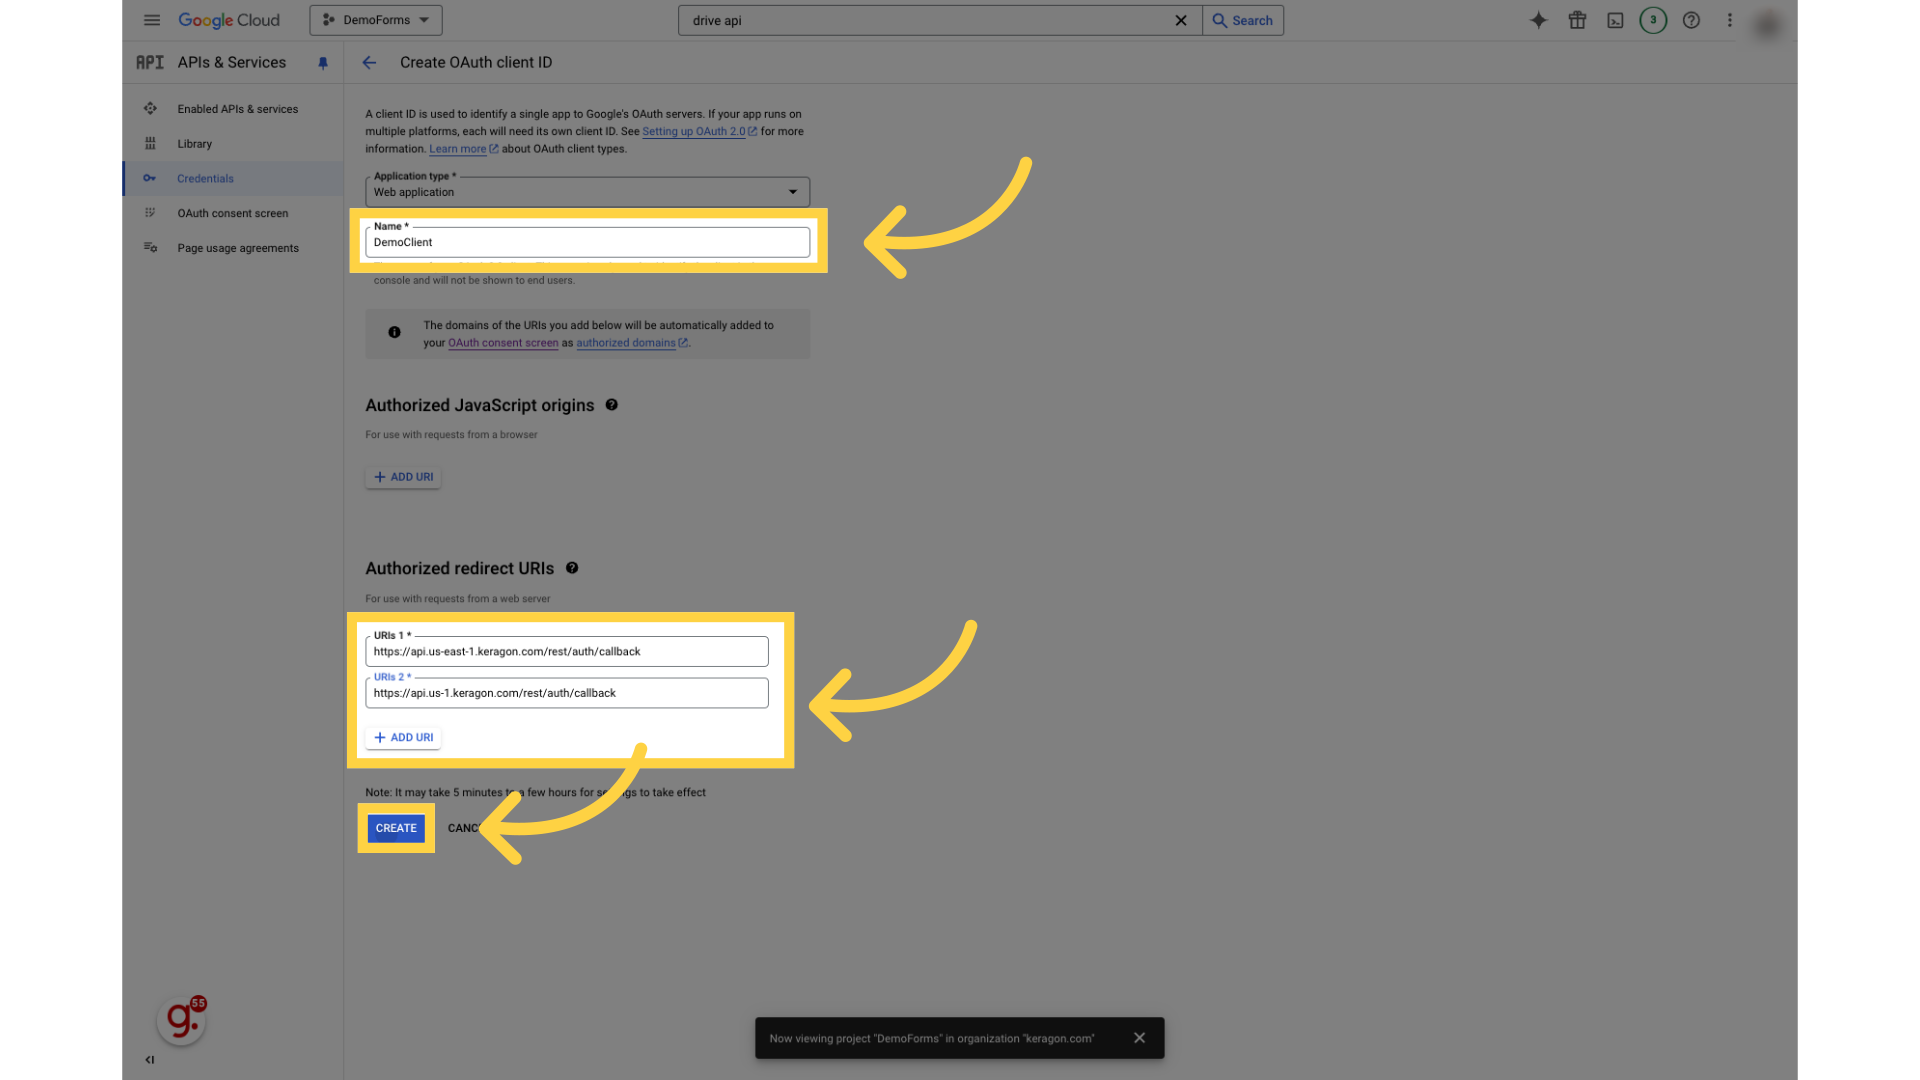
Task: Open the three-dot settings menu
Action: (x=1729, y=20)
